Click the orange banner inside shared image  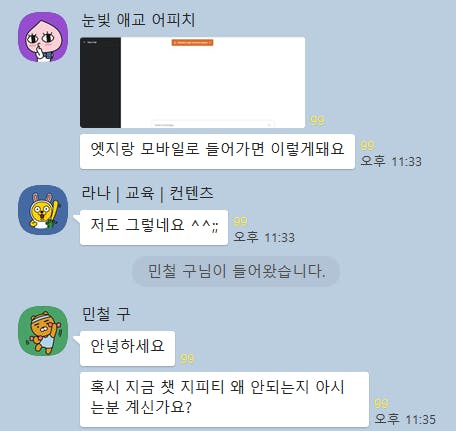tap(192, 43)
